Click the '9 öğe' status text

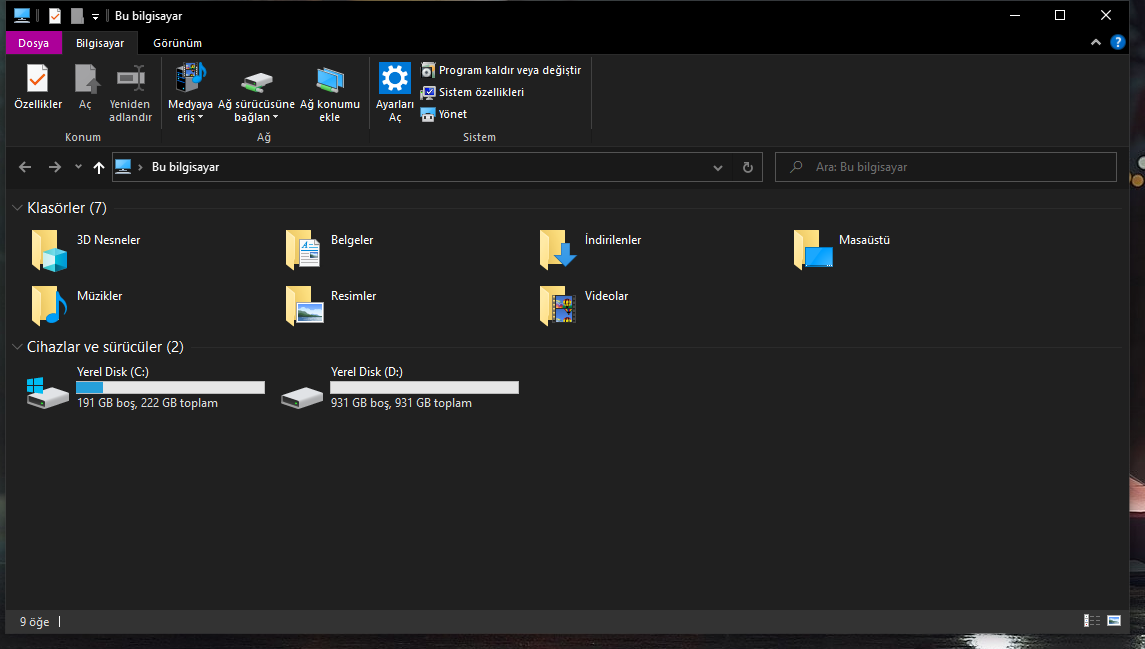click(x=34, y=622)
